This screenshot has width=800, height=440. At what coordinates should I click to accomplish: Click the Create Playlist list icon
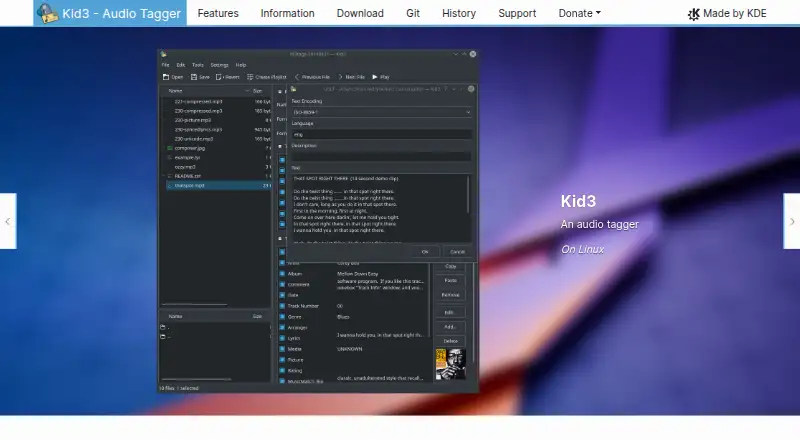[250, 77]
